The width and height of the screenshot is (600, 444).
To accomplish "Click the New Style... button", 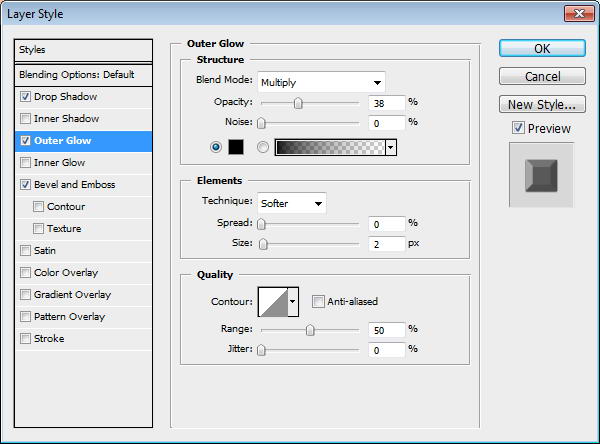I will [542, 104].
